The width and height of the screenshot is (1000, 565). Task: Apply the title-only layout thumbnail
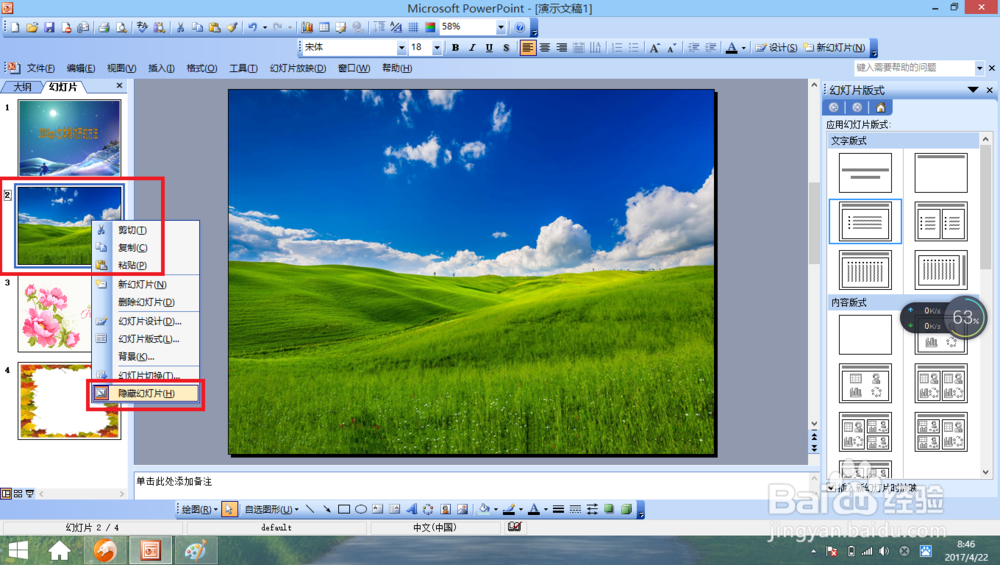click(x=941, y=173)
